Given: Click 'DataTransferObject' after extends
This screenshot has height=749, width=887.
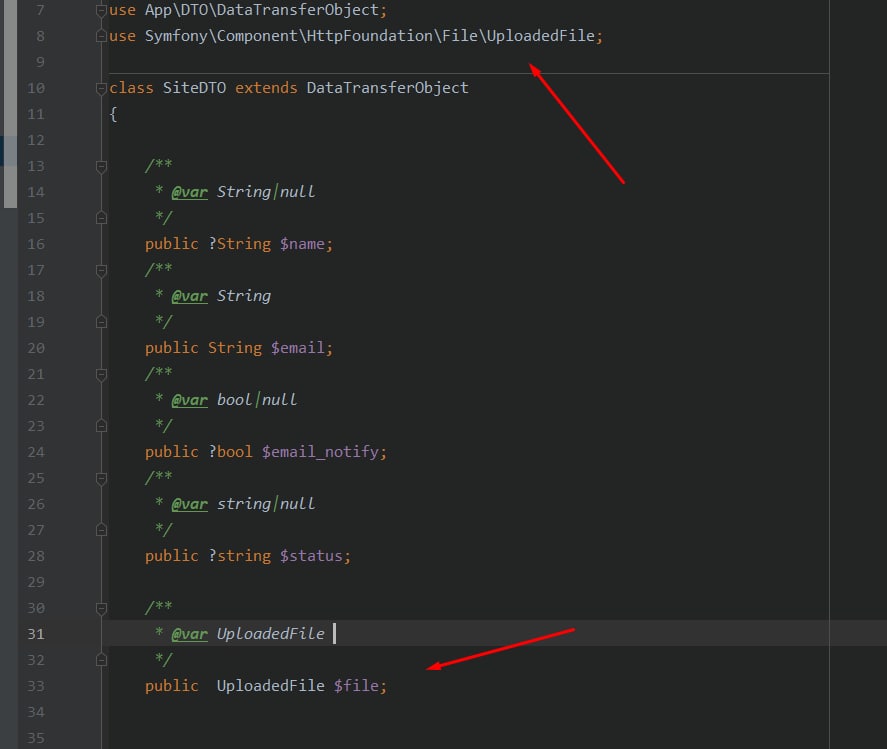Looking at the screenshot, I should pyautogui.click(x=387, y=88).
